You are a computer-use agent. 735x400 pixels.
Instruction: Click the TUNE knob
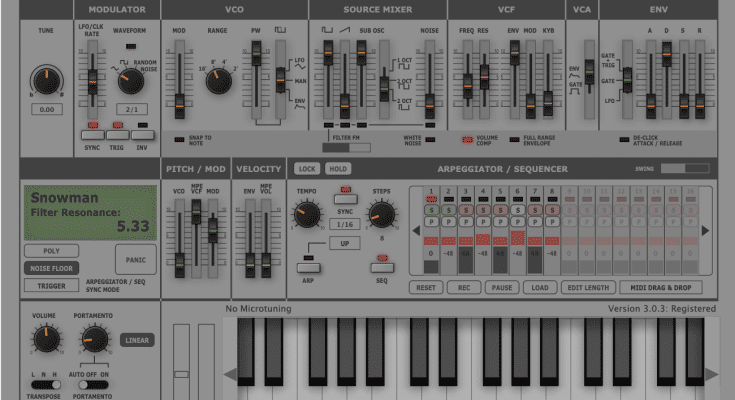[x=46, y=81]
